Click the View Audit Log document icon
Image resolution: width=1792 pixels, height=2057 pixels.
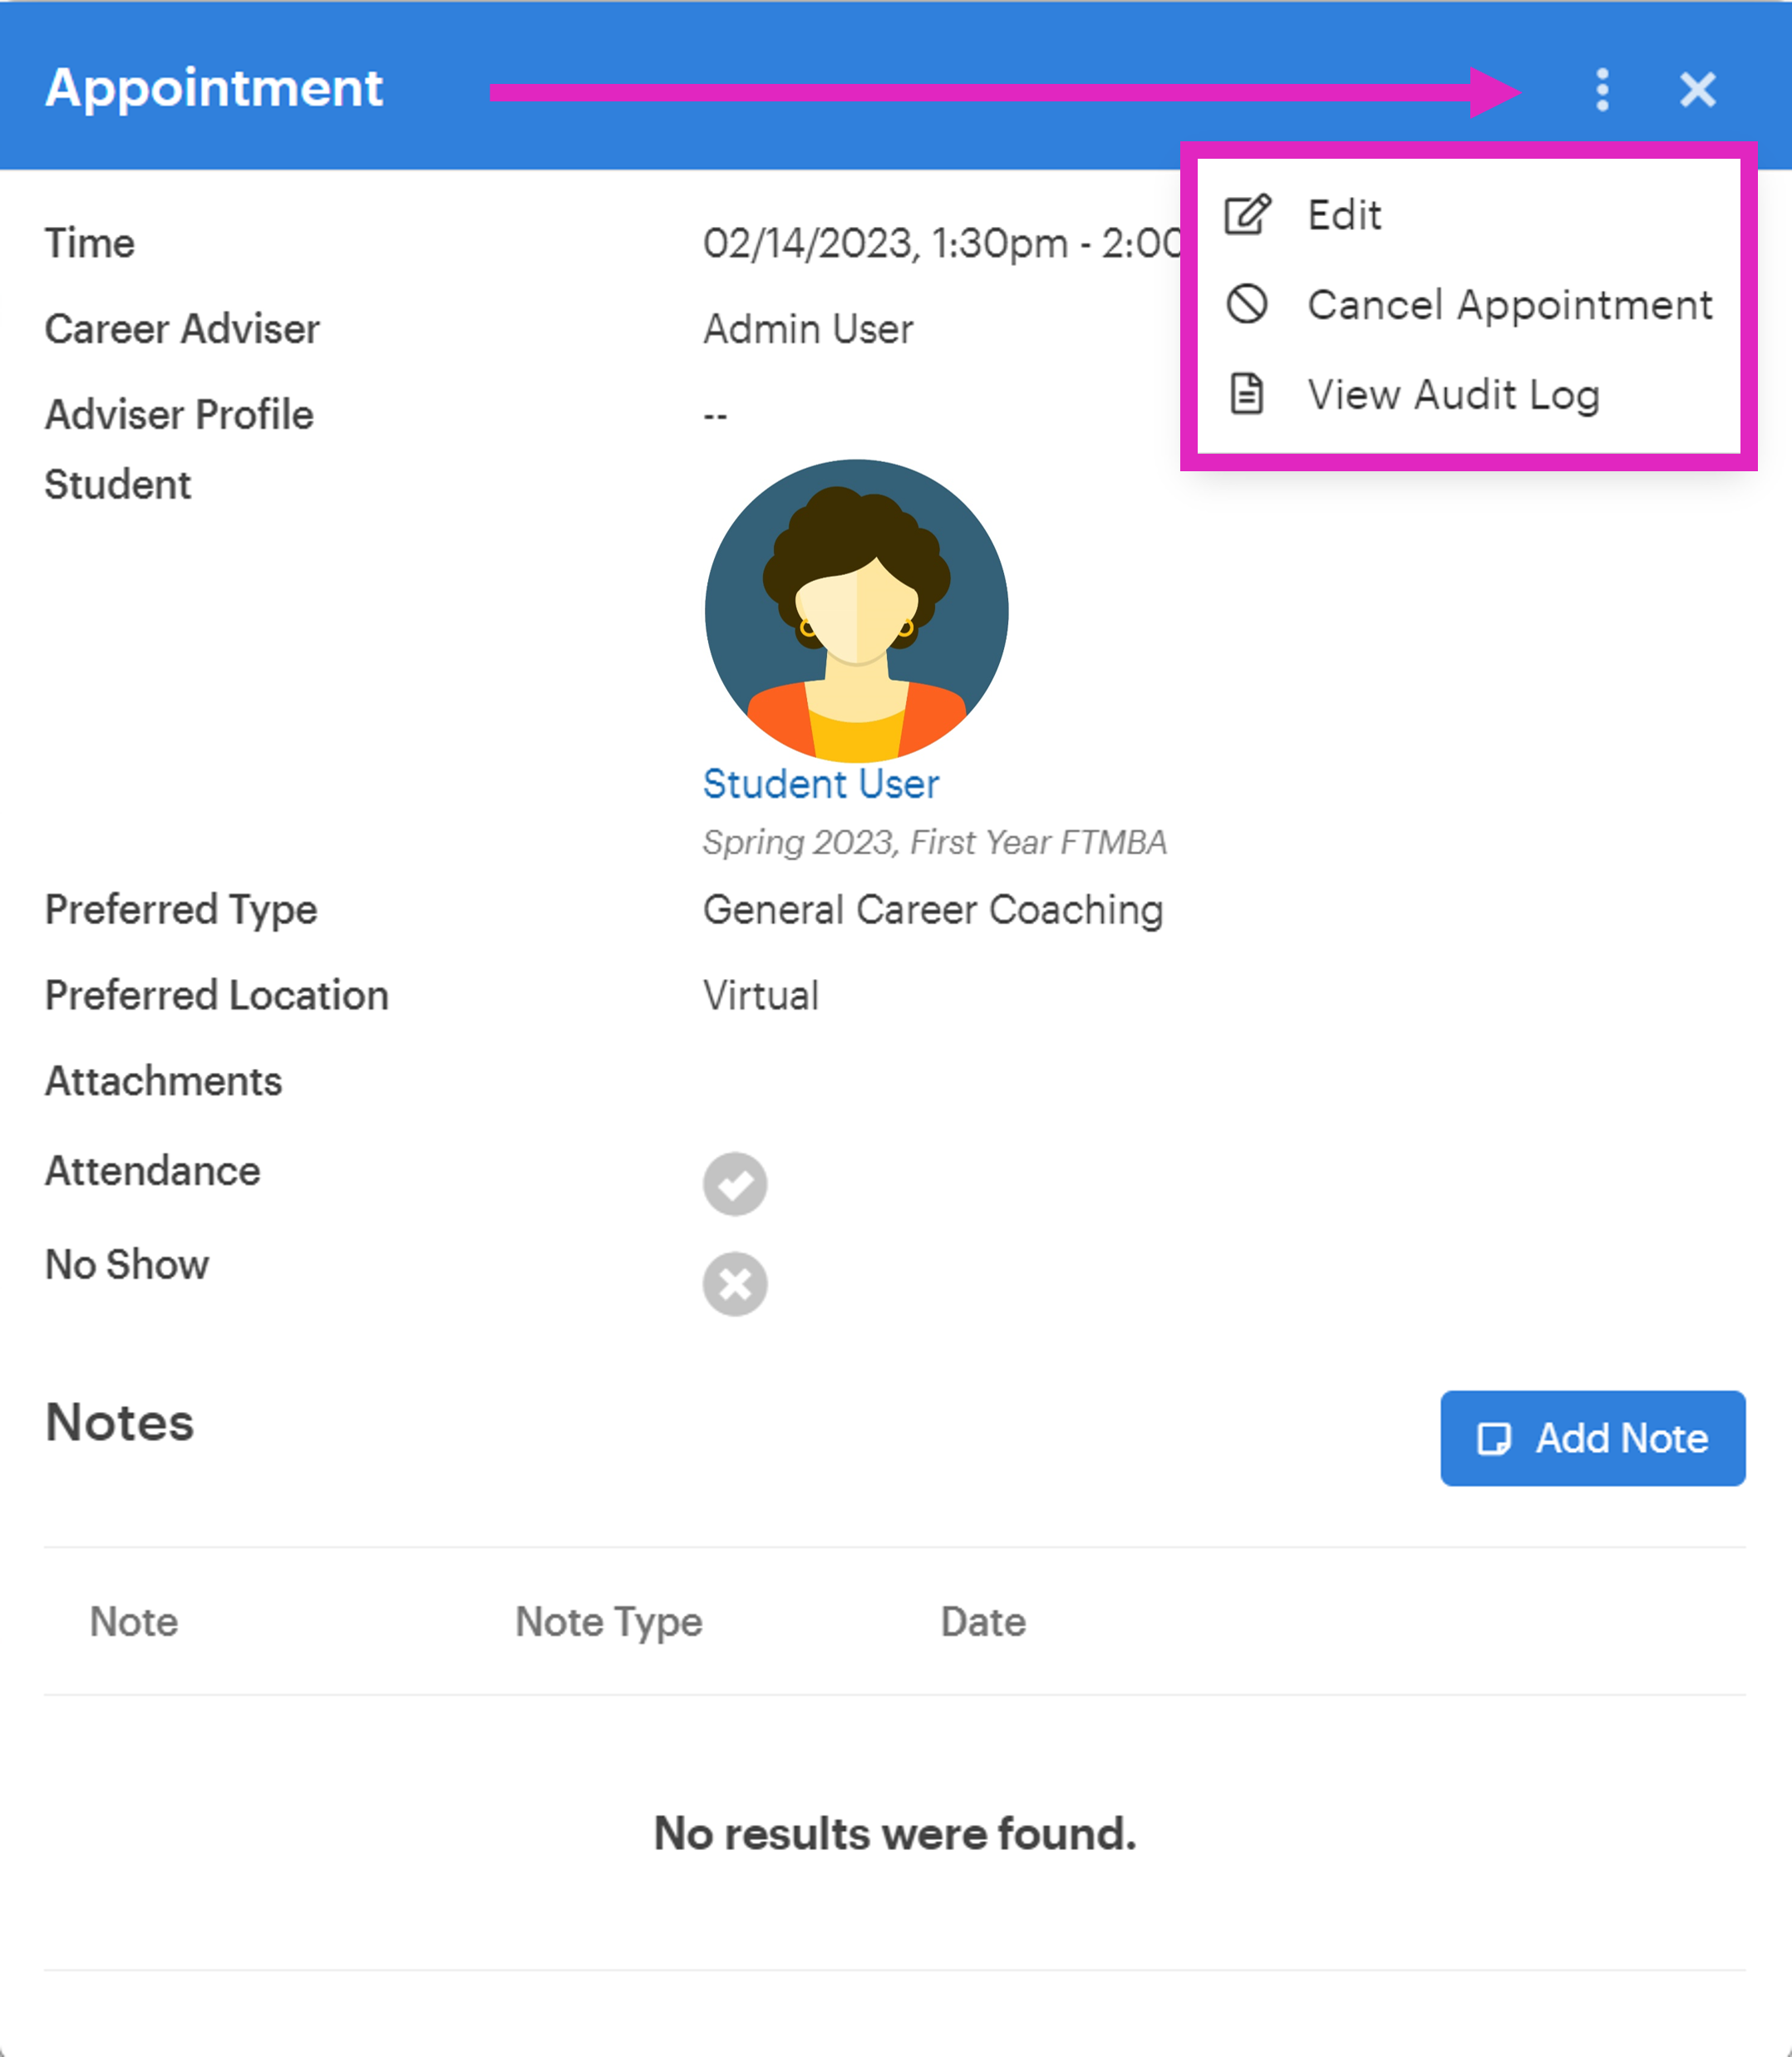click(1247, 394)
